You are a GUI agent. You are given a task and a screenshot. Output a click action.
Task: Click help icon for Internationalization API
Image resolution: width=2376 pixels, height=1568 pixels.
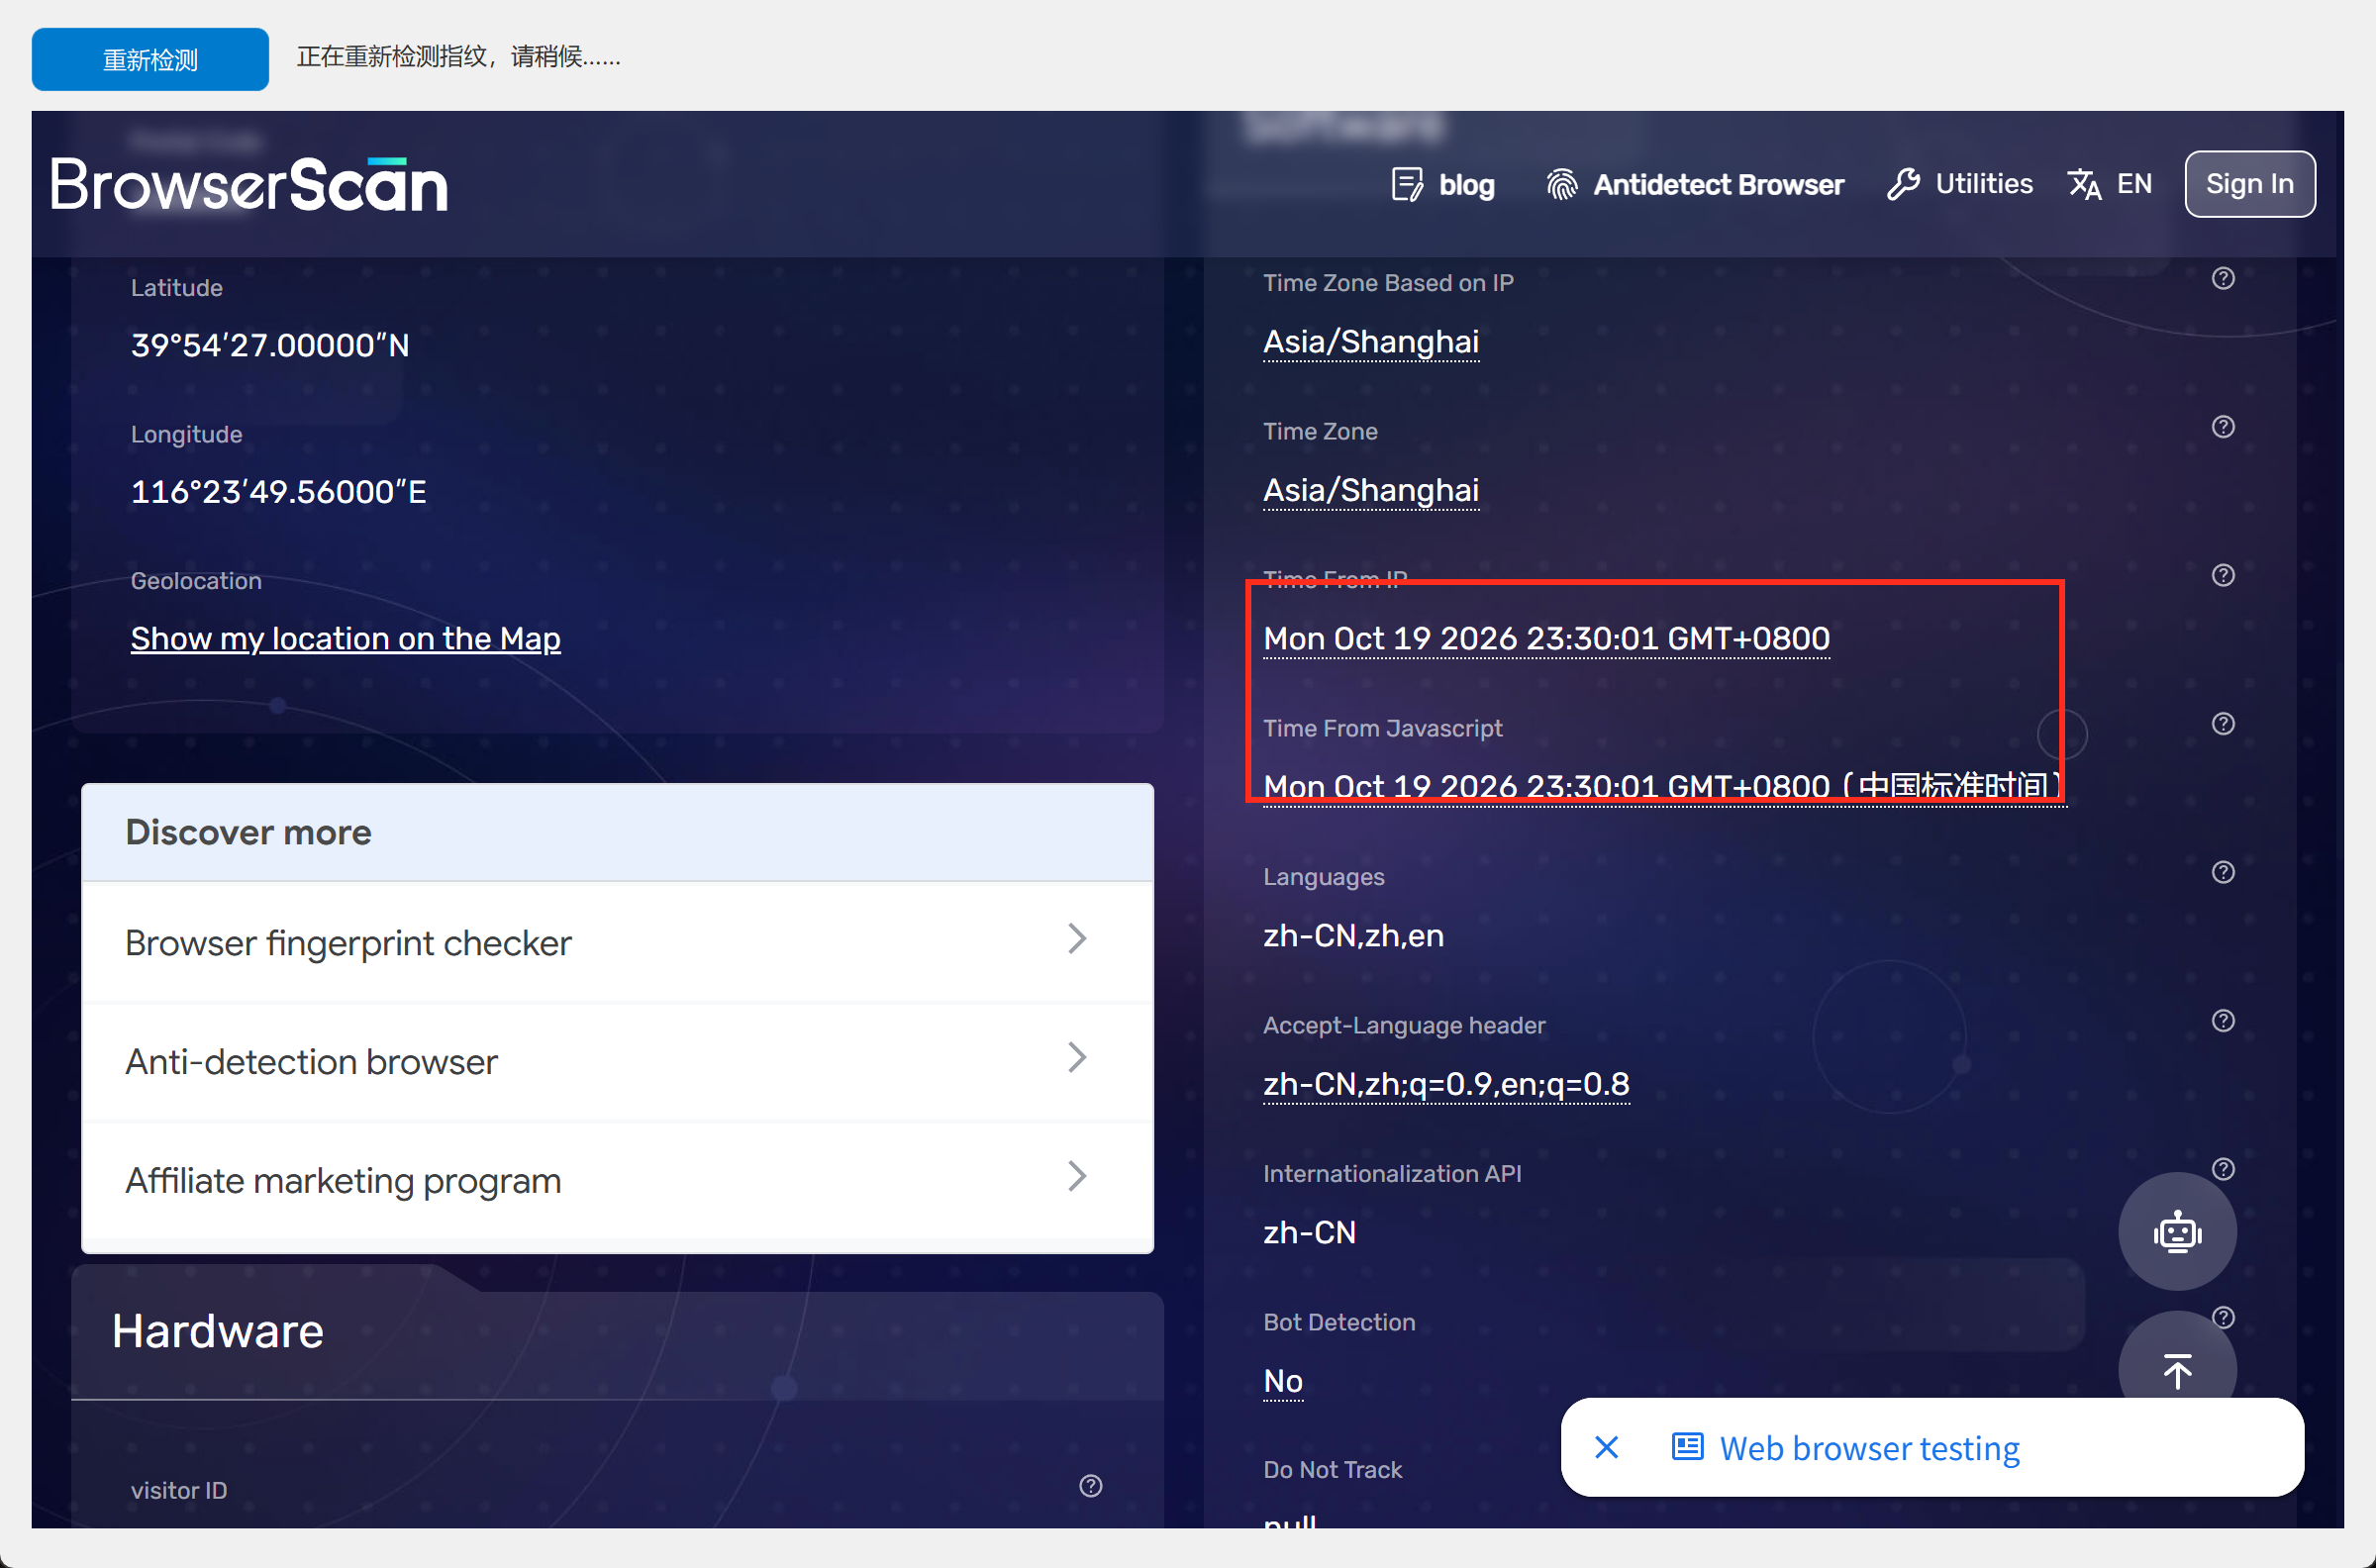coord(2223,1169)
